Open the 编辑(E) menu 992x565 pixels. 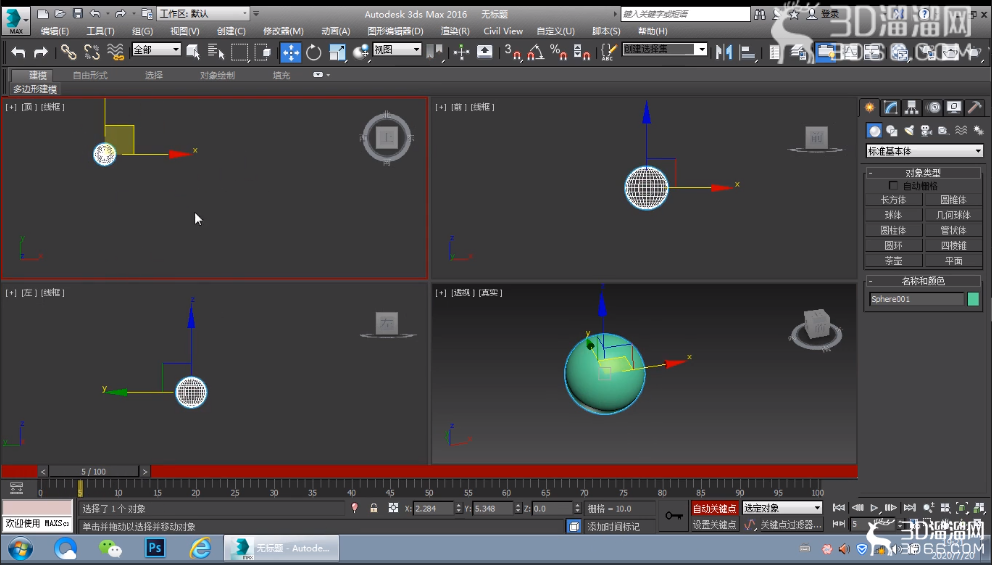[x=54, y=31]
